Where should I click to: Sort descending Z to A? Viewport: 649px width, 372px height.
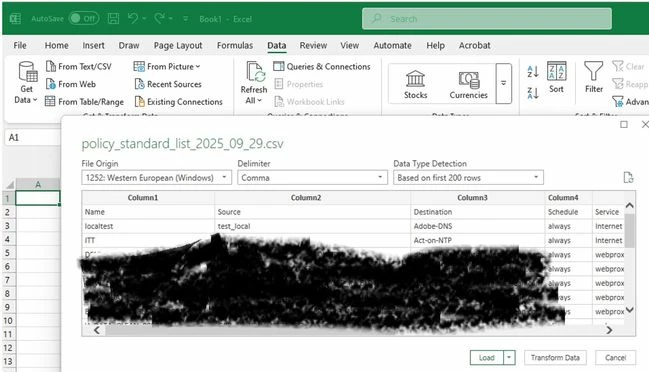click(533, 93)
